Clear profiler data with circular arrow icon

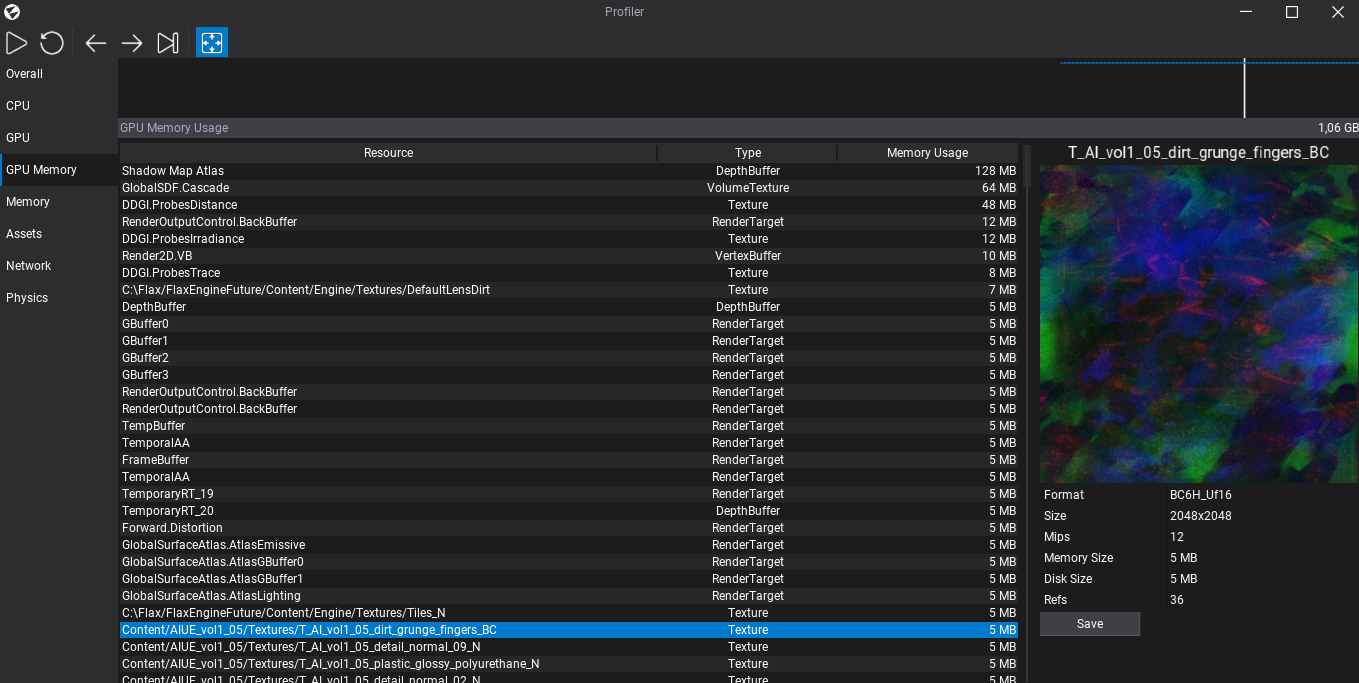pyautogui.click(x=52, y=42)
